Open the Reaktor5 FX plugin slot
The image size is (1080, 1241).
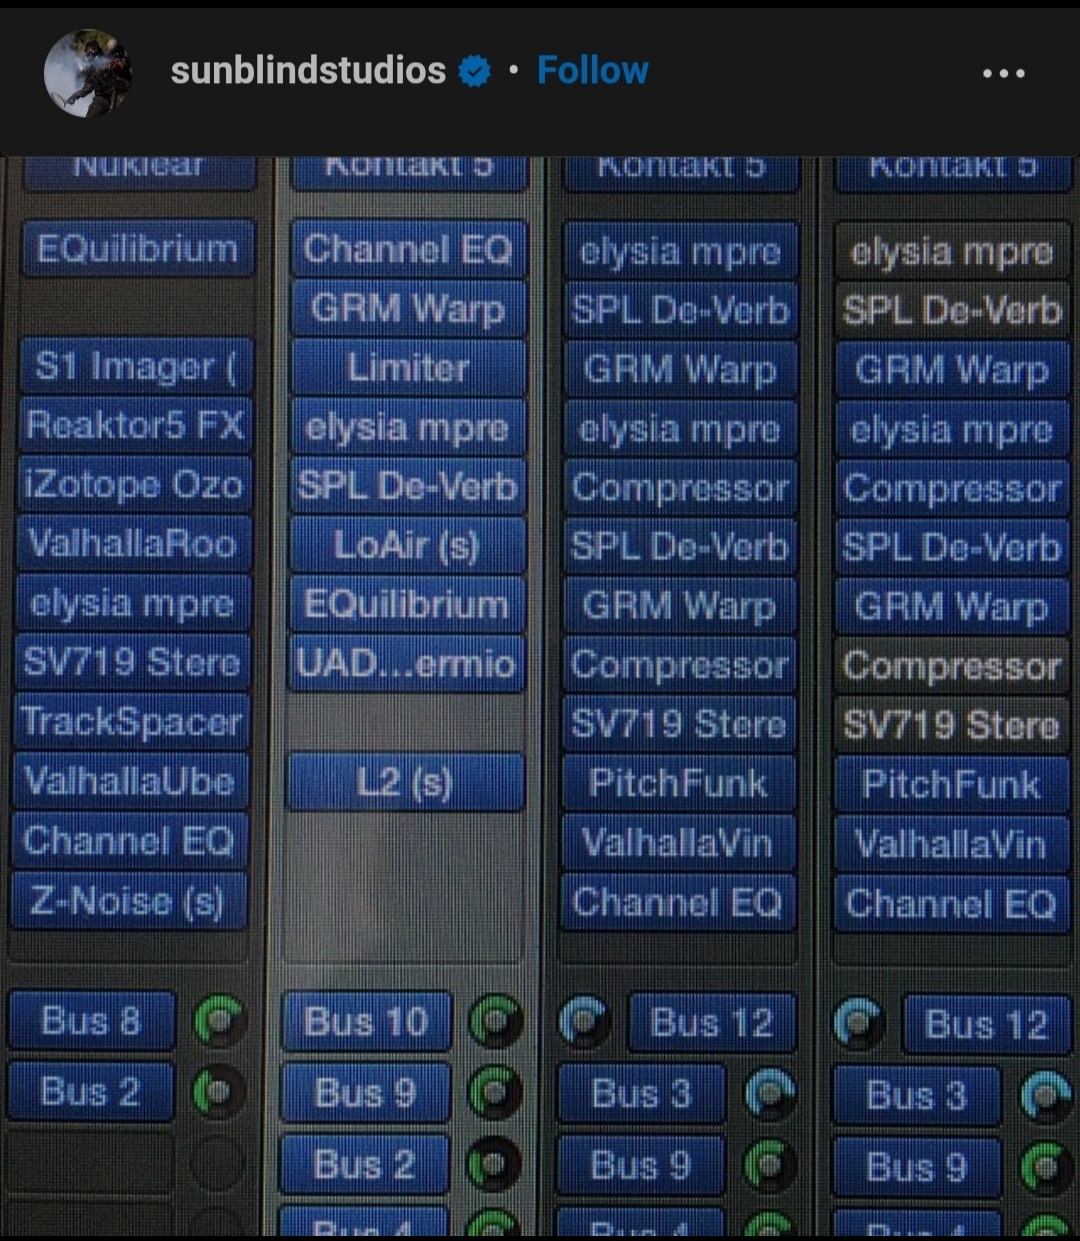pos(135,426)
